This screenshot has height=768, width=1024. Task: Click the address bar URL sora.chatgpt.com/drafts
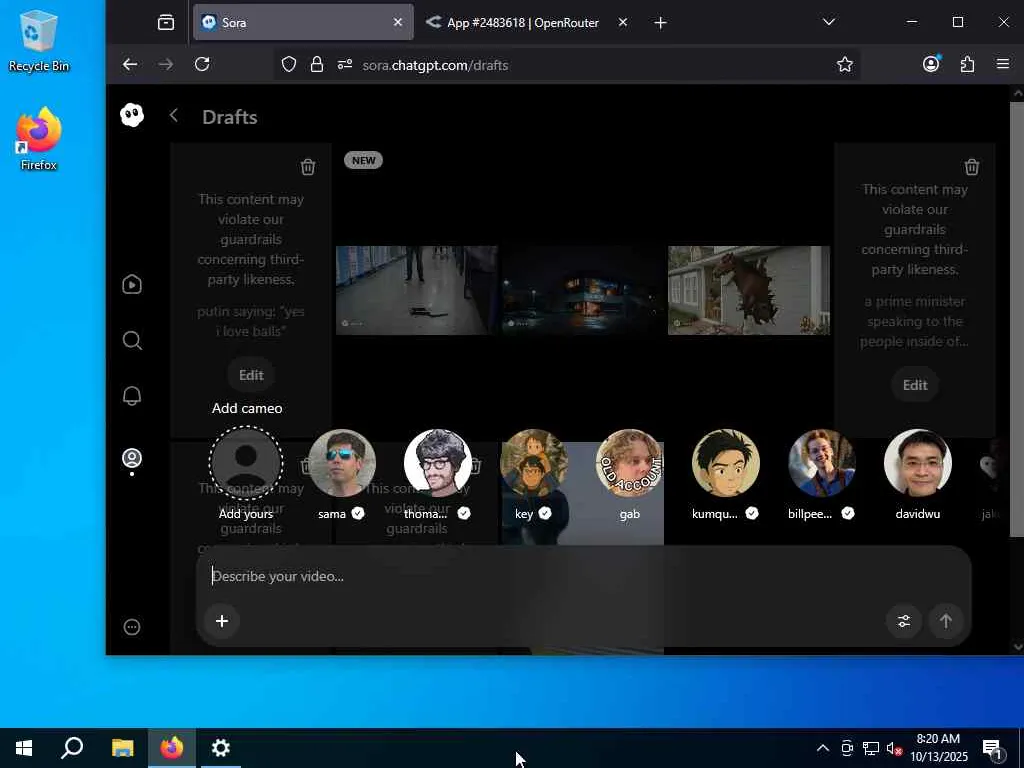click(x=435, y=65)
